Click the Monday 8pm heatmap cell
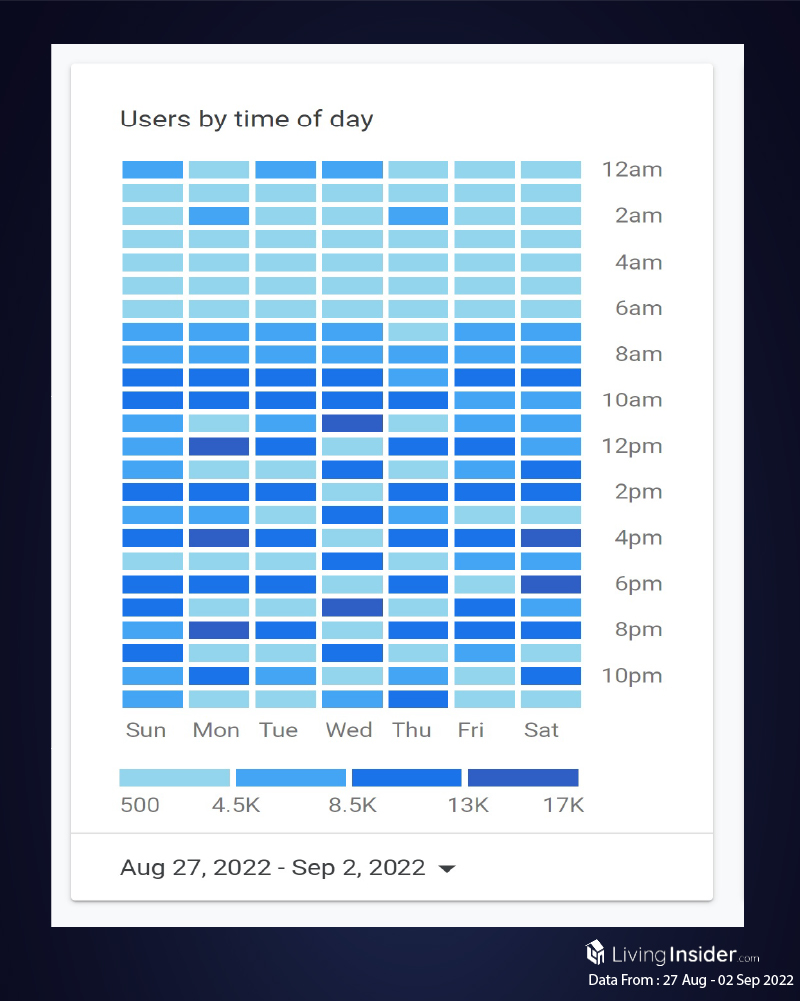This screenshot has height=1001, width=800. coord(219,630)
